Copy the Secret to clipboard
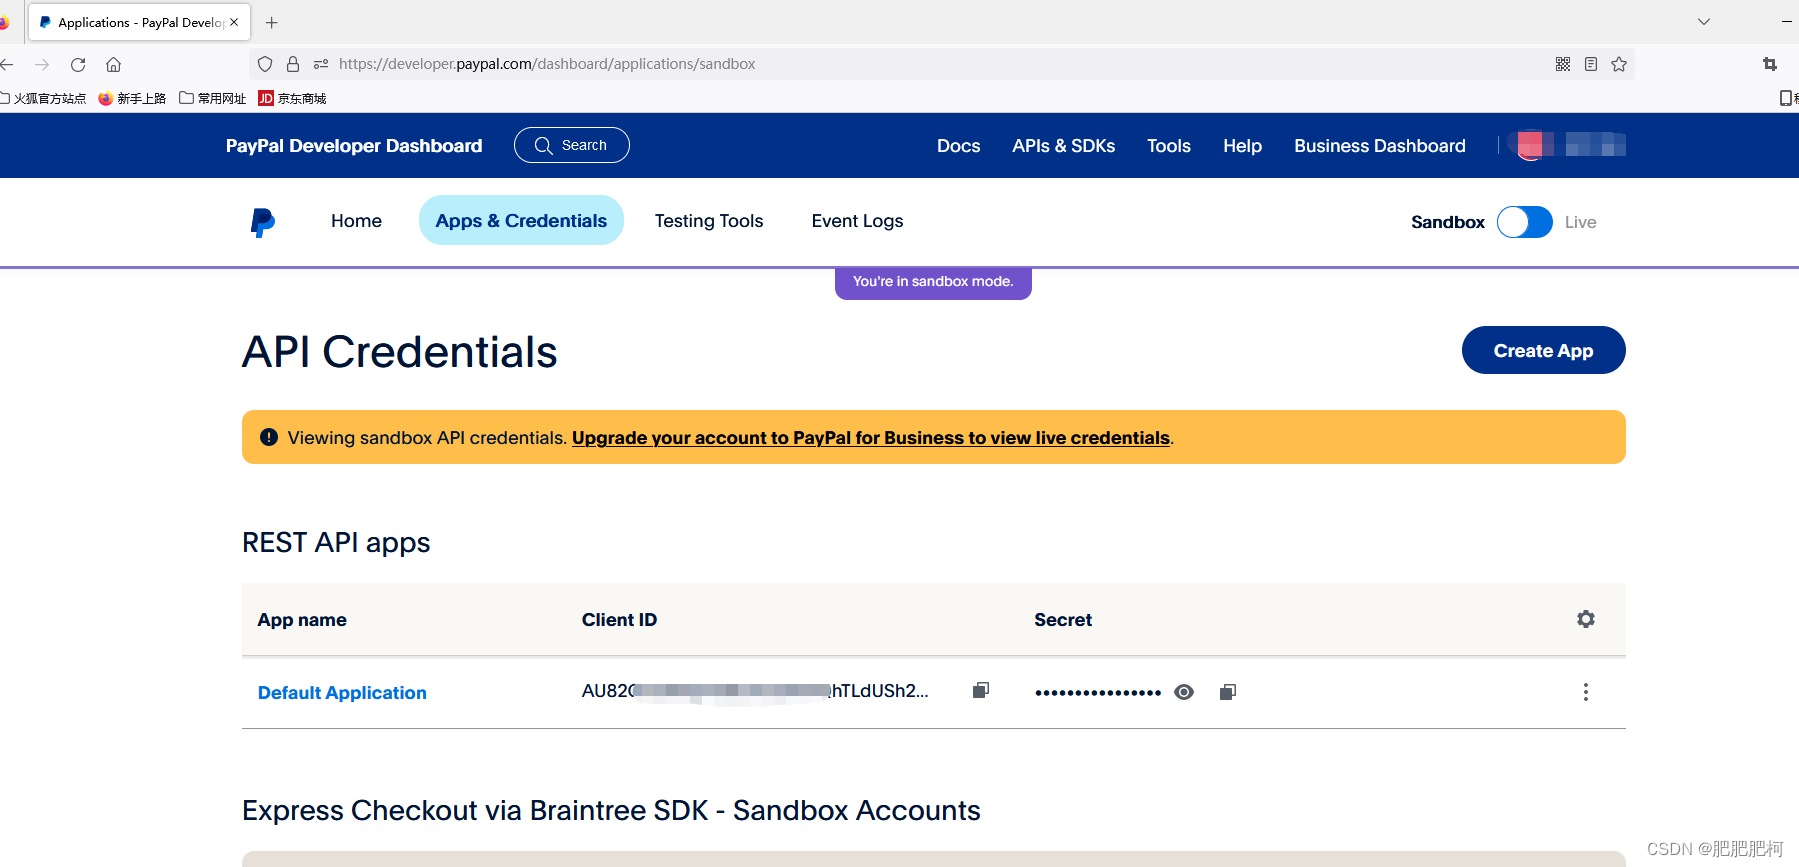 point(1228,692)
